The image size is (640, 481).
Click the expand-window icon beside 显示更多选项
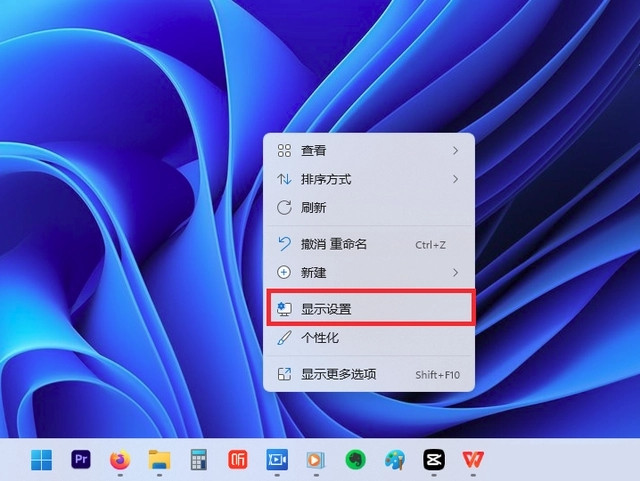coord(284,374)
